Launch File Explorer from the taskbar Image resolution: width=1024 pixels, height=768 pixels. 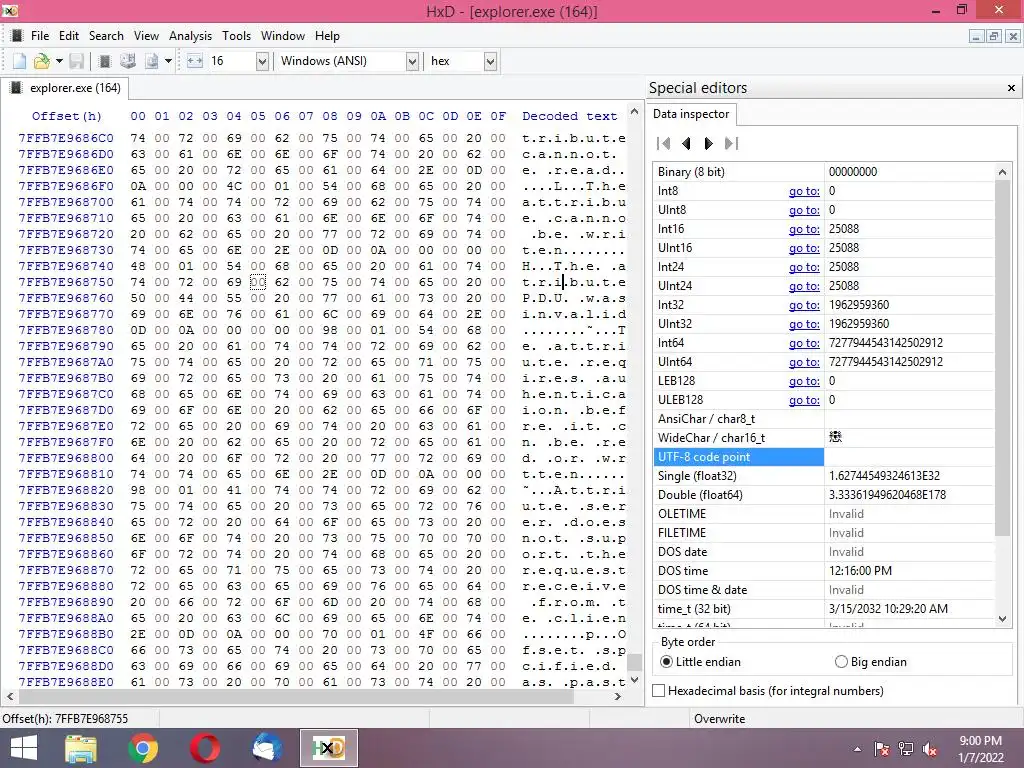81,748
